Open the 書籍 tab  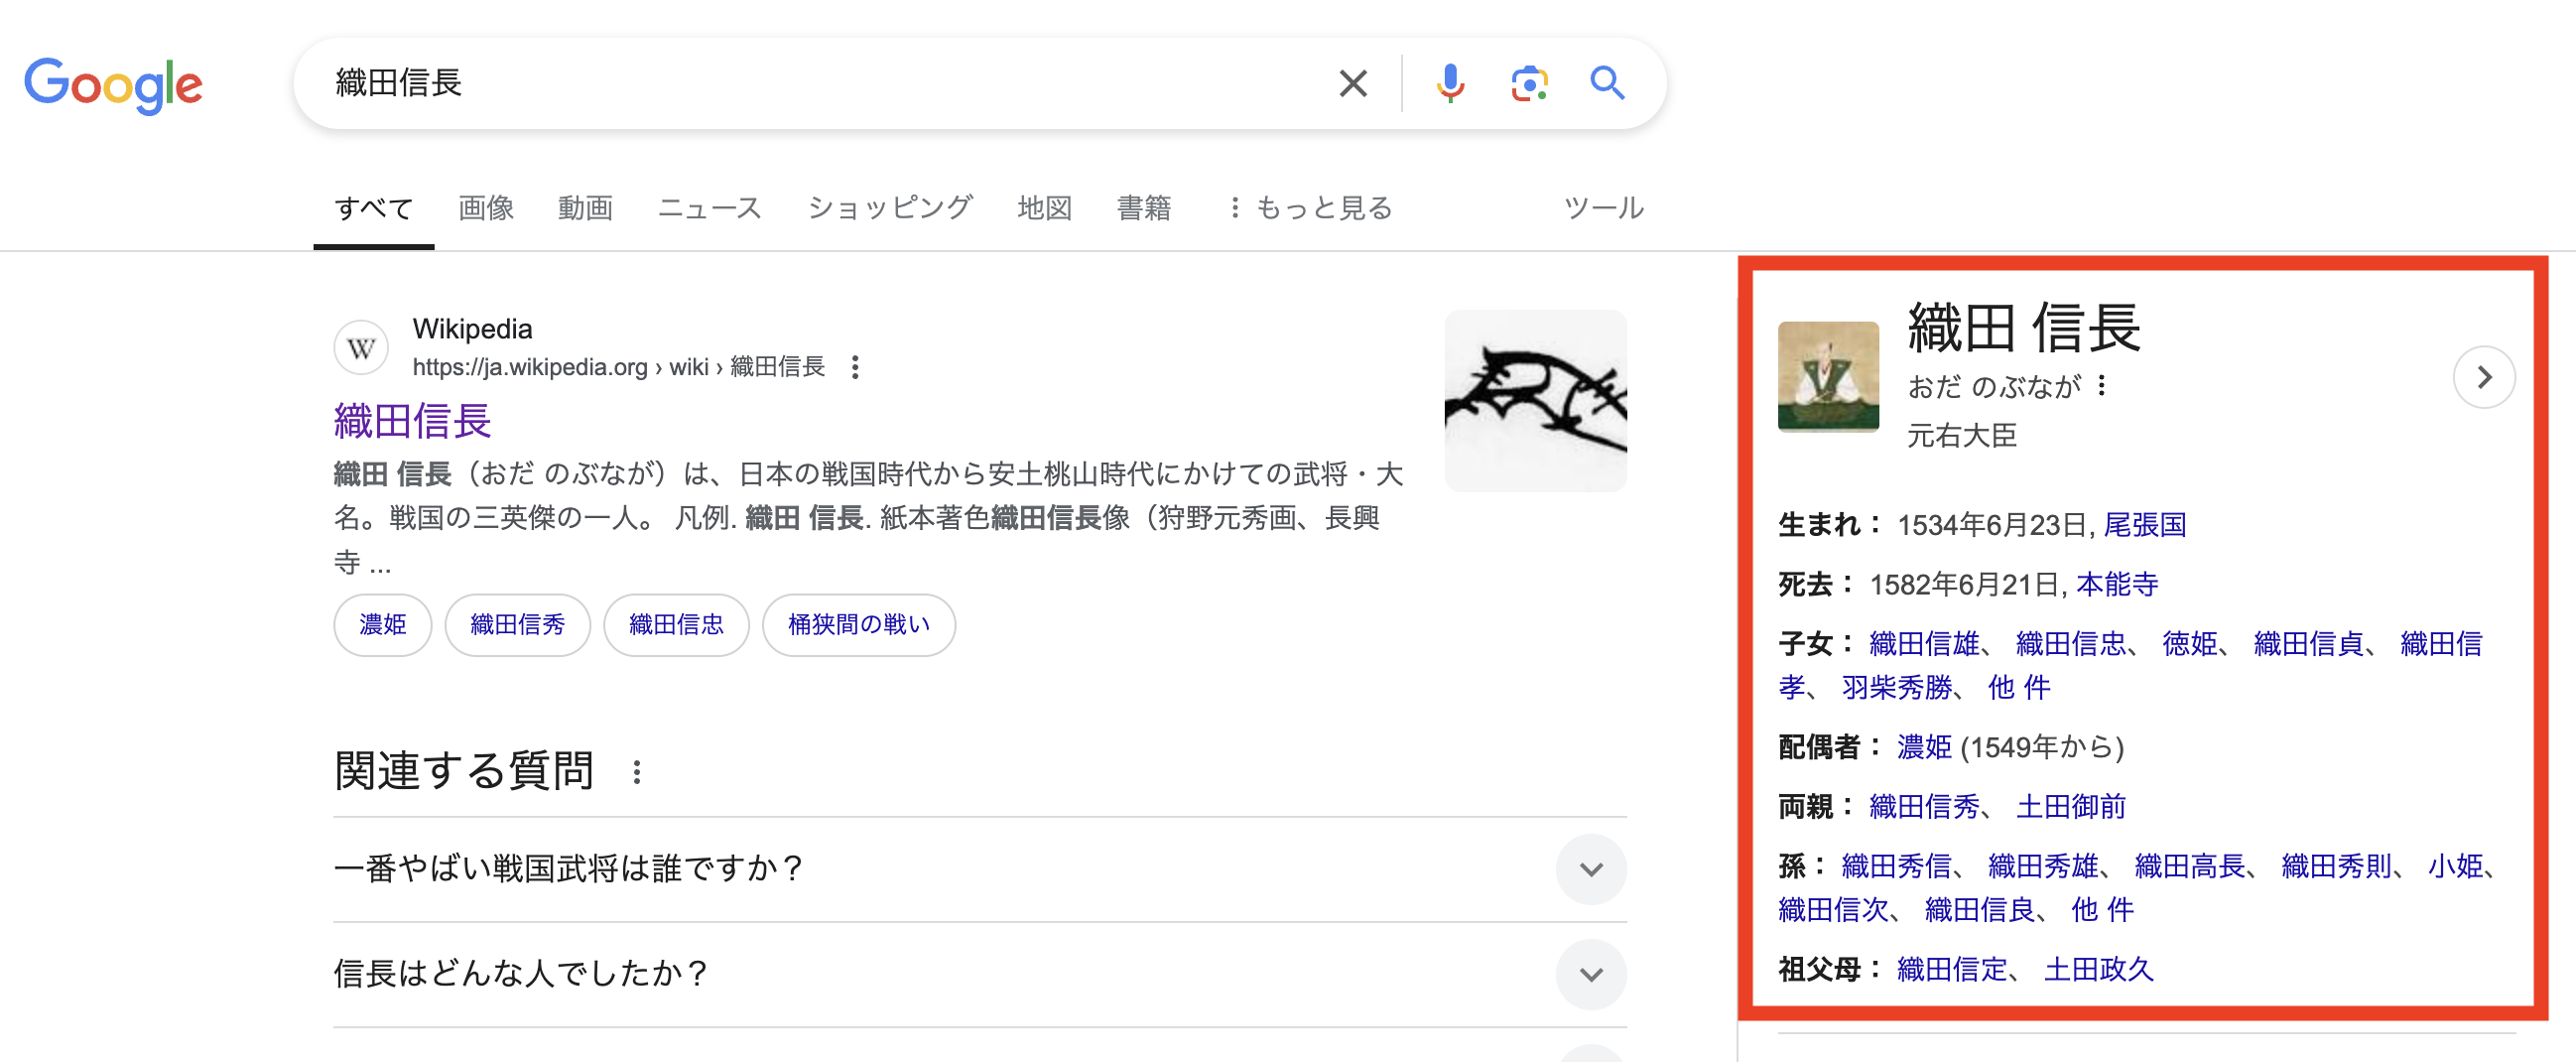[1144, 208]
